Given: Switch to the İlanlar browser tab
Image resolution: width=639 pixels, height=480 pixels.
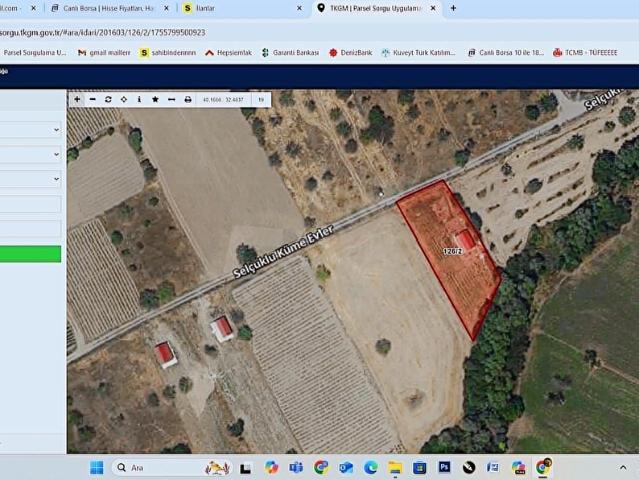Looking at the screenshot, I should (240, 8).
